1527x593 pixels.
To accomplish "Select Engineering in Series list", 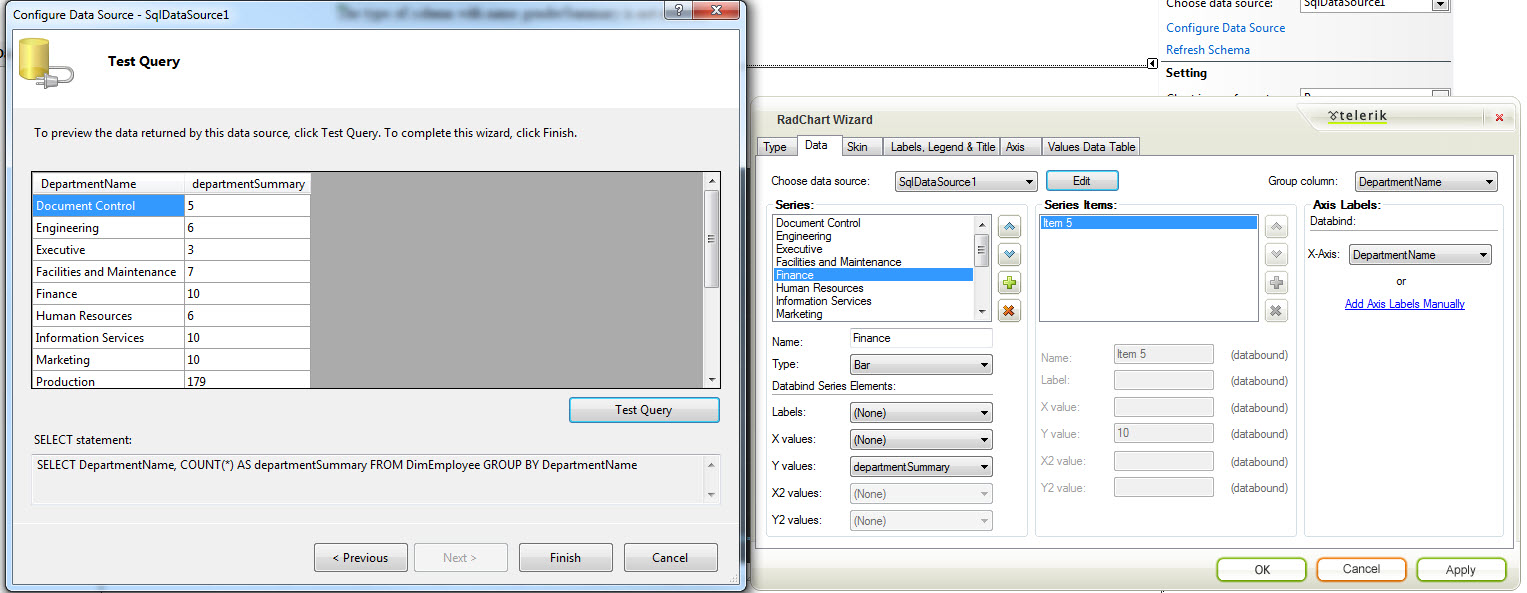I will [873, 236].
